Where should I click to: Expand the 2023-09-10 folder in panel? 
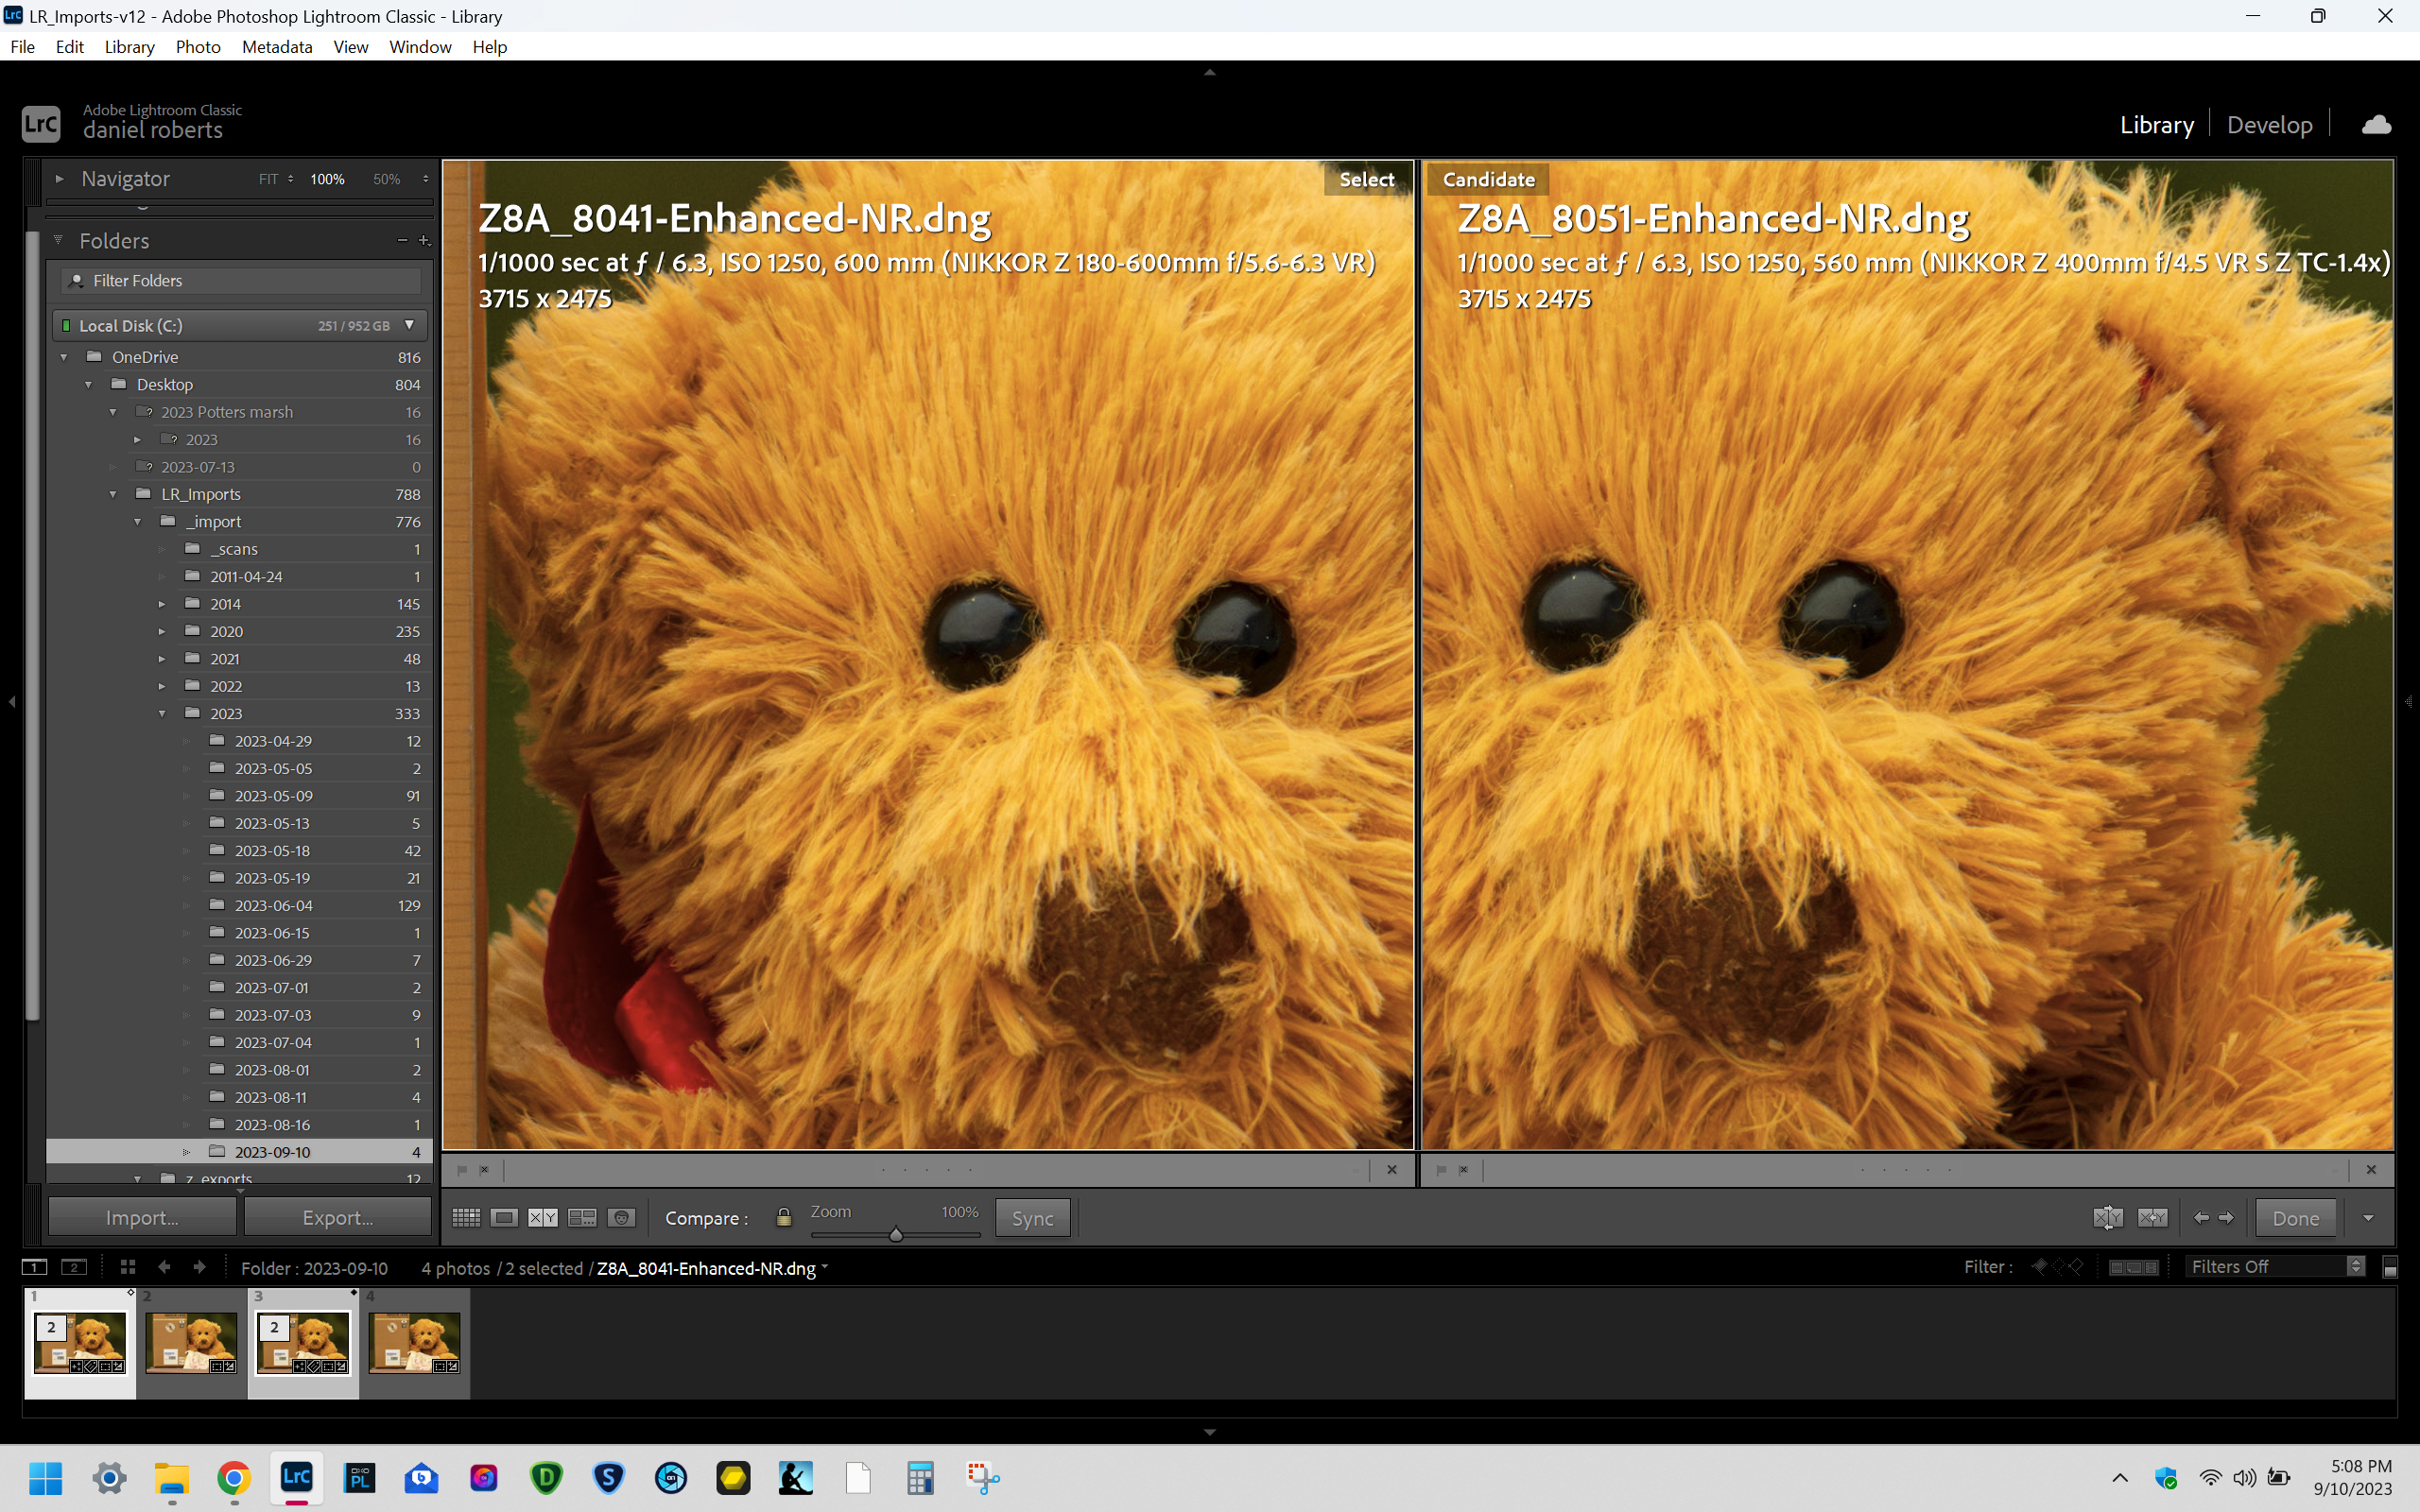click(x=186, y=1151)
